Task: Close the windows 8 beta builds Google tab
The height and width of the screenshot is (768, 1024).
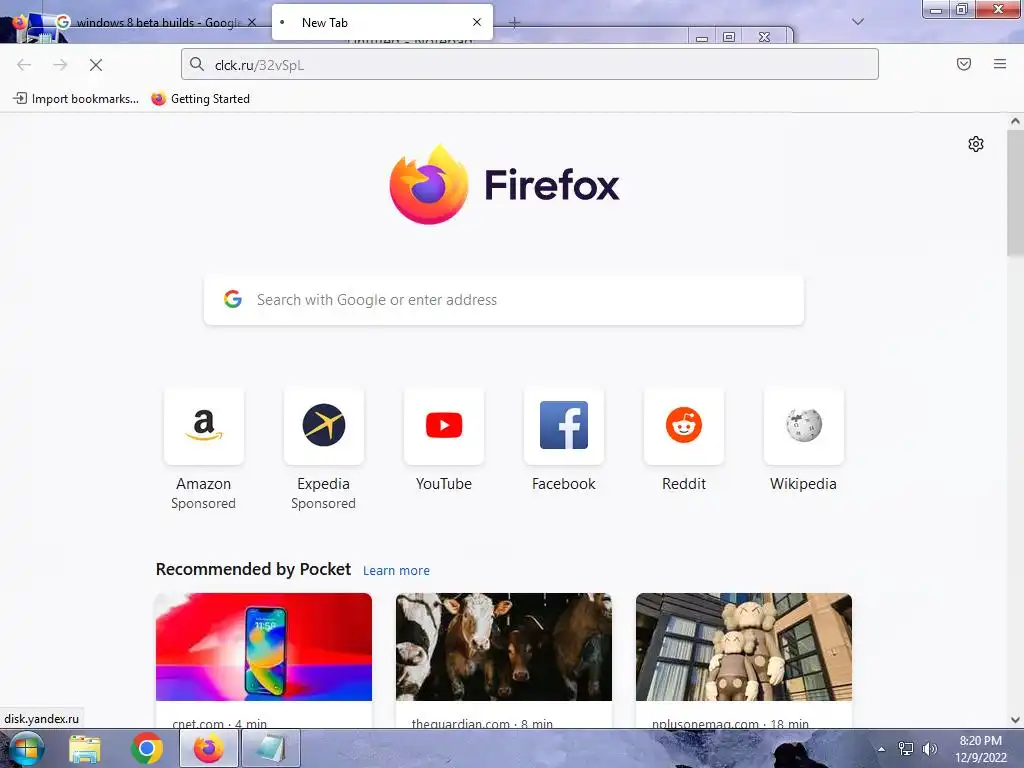Action: (x=251, y=22)
